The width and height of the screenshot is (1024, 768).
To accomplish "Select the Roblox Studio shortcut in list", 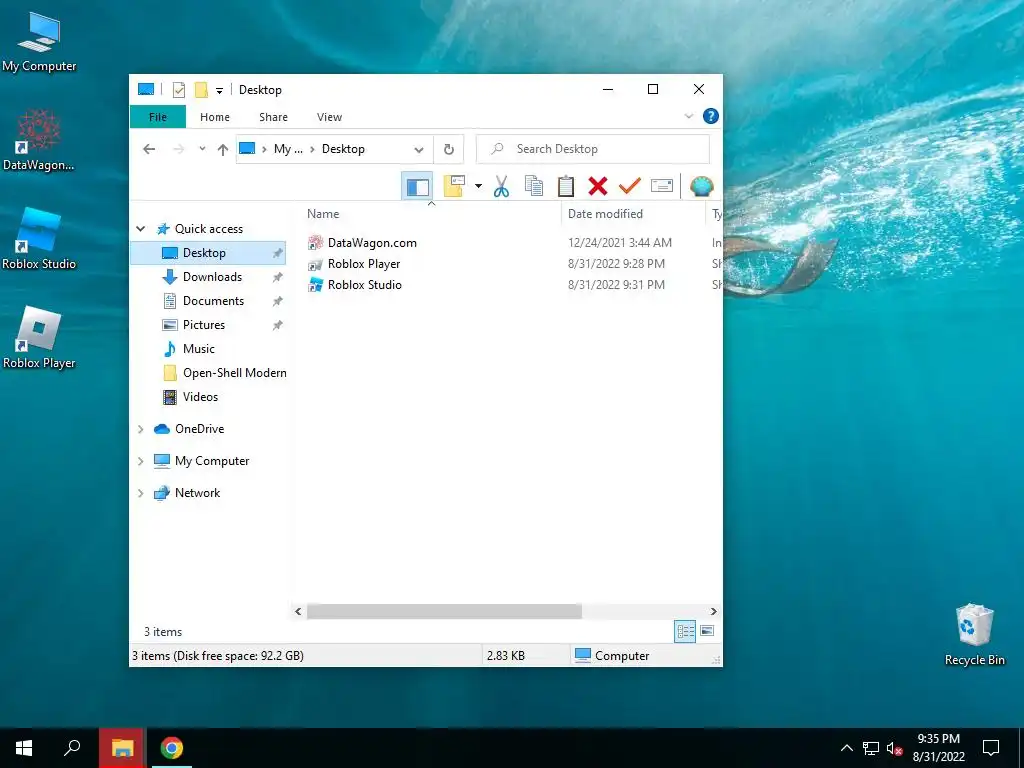I will pyautogui.click(x=364, y=285).
